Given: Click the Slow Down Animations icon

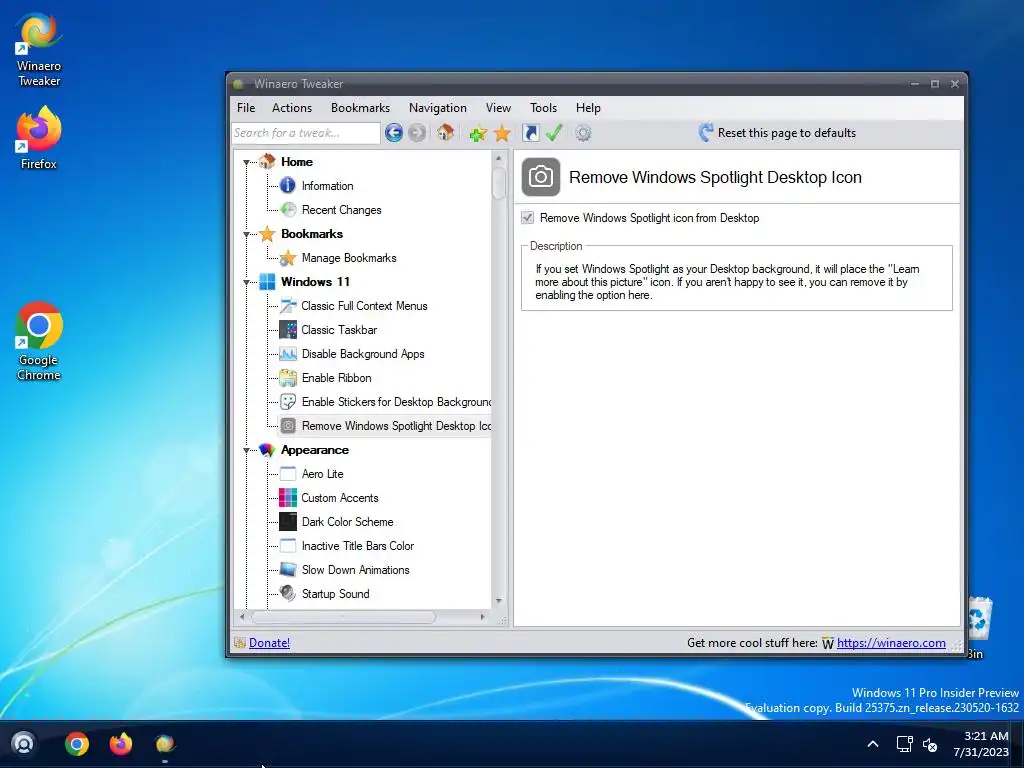Looking at the screenshot, I should click(x=288, y=569).
